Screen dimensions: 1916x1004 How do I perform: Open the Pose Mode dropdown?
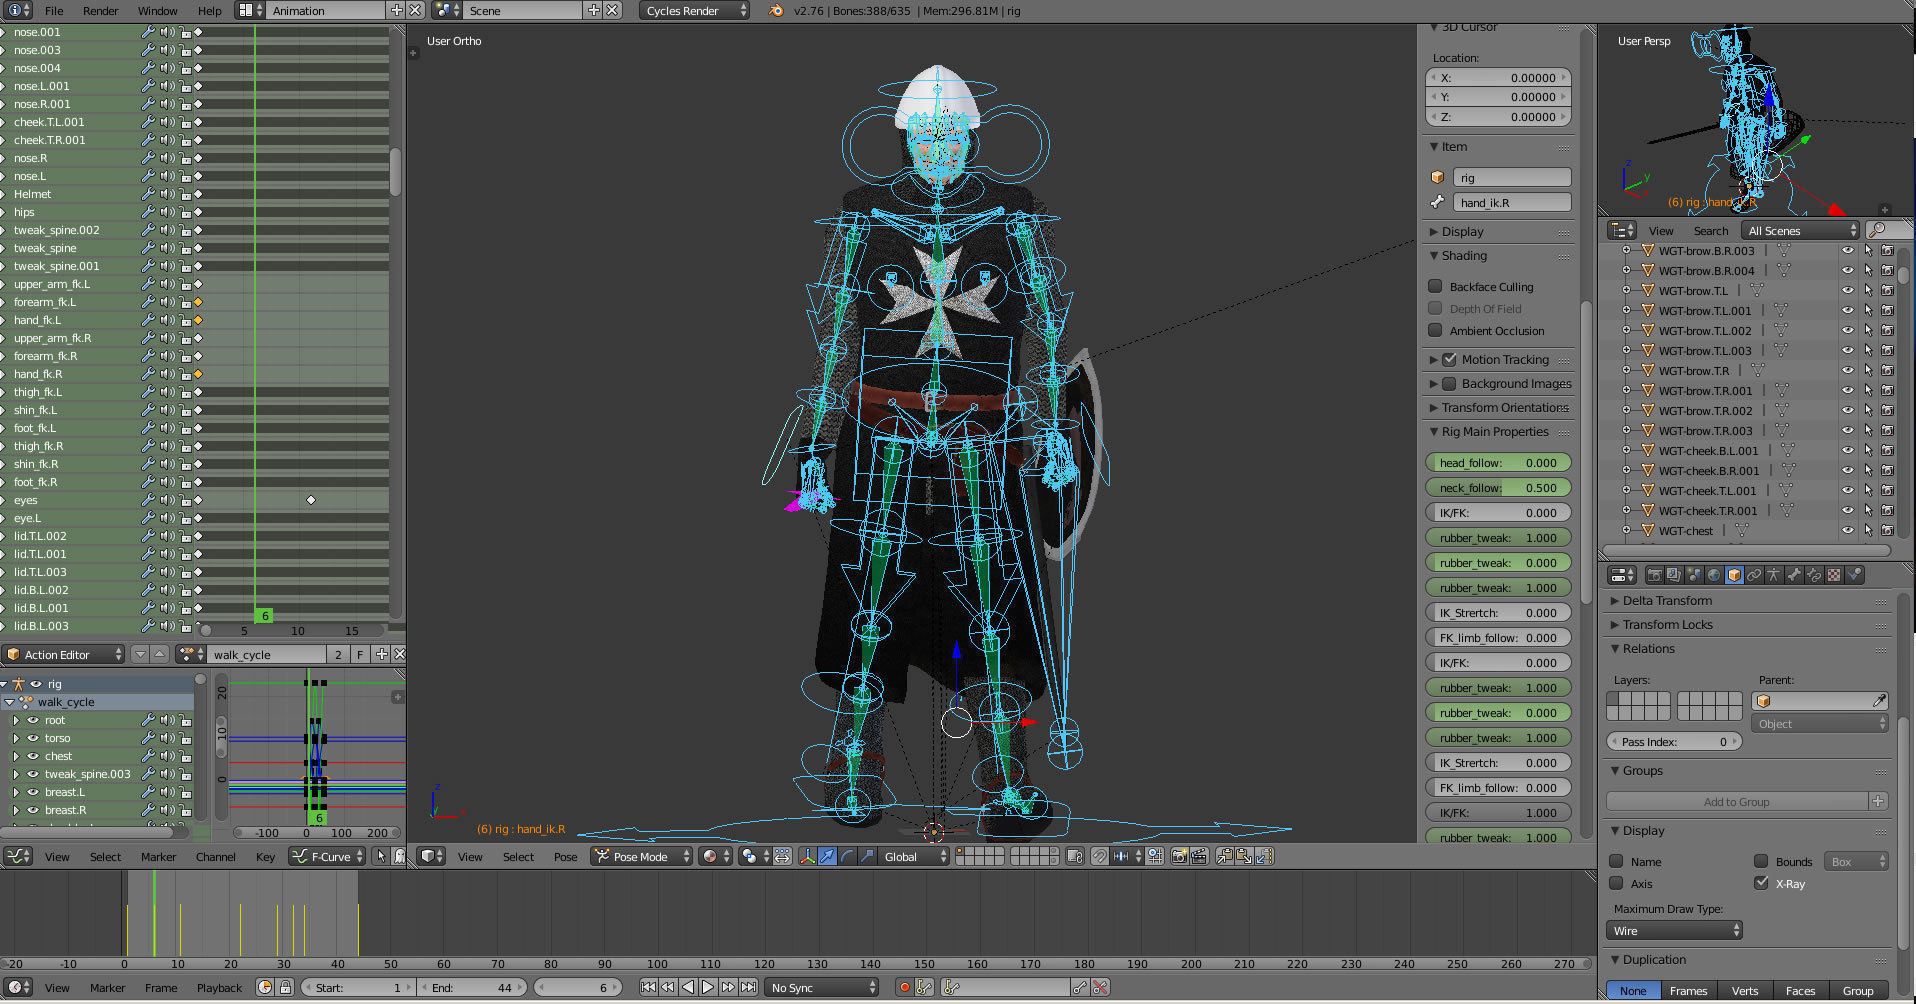(641, 857)
